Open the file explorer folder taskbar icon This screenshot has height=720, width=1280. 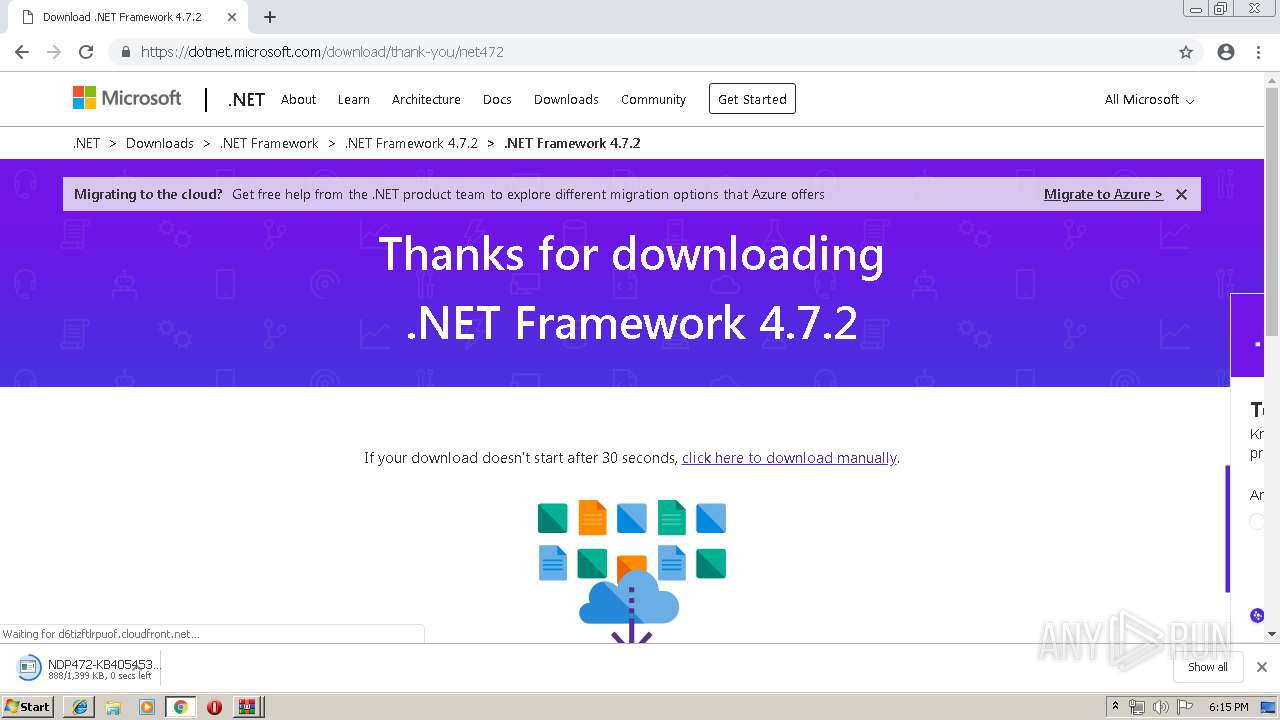click(113, 706)
